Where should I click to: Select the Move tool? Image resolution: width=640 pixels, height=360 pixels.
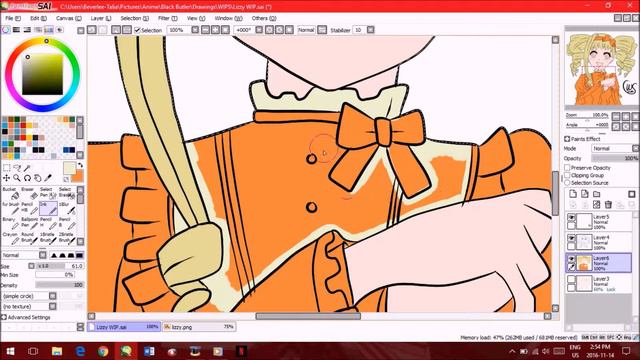[x=7, y=178]
